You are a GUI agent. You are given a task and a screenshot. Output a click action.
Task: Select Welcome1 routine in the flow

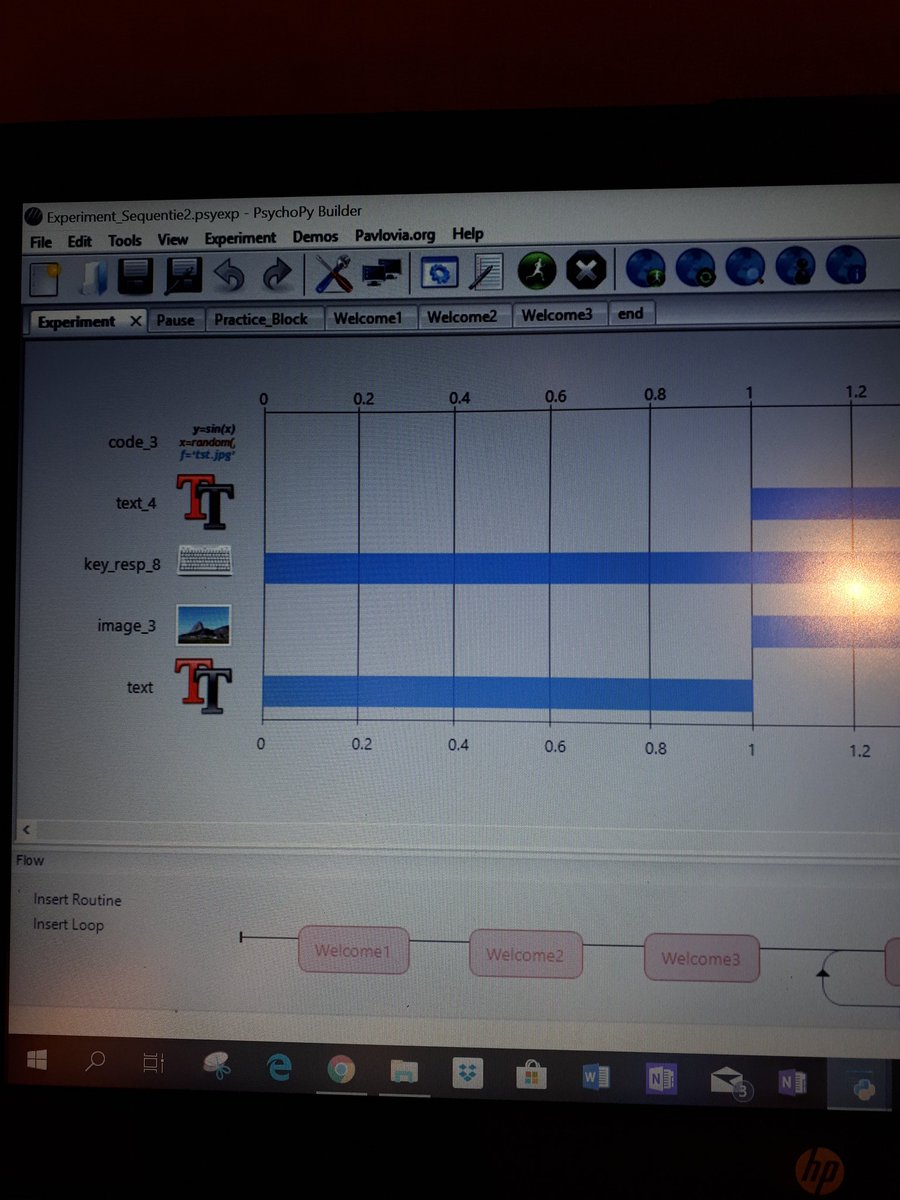click(x=354, y=950)
